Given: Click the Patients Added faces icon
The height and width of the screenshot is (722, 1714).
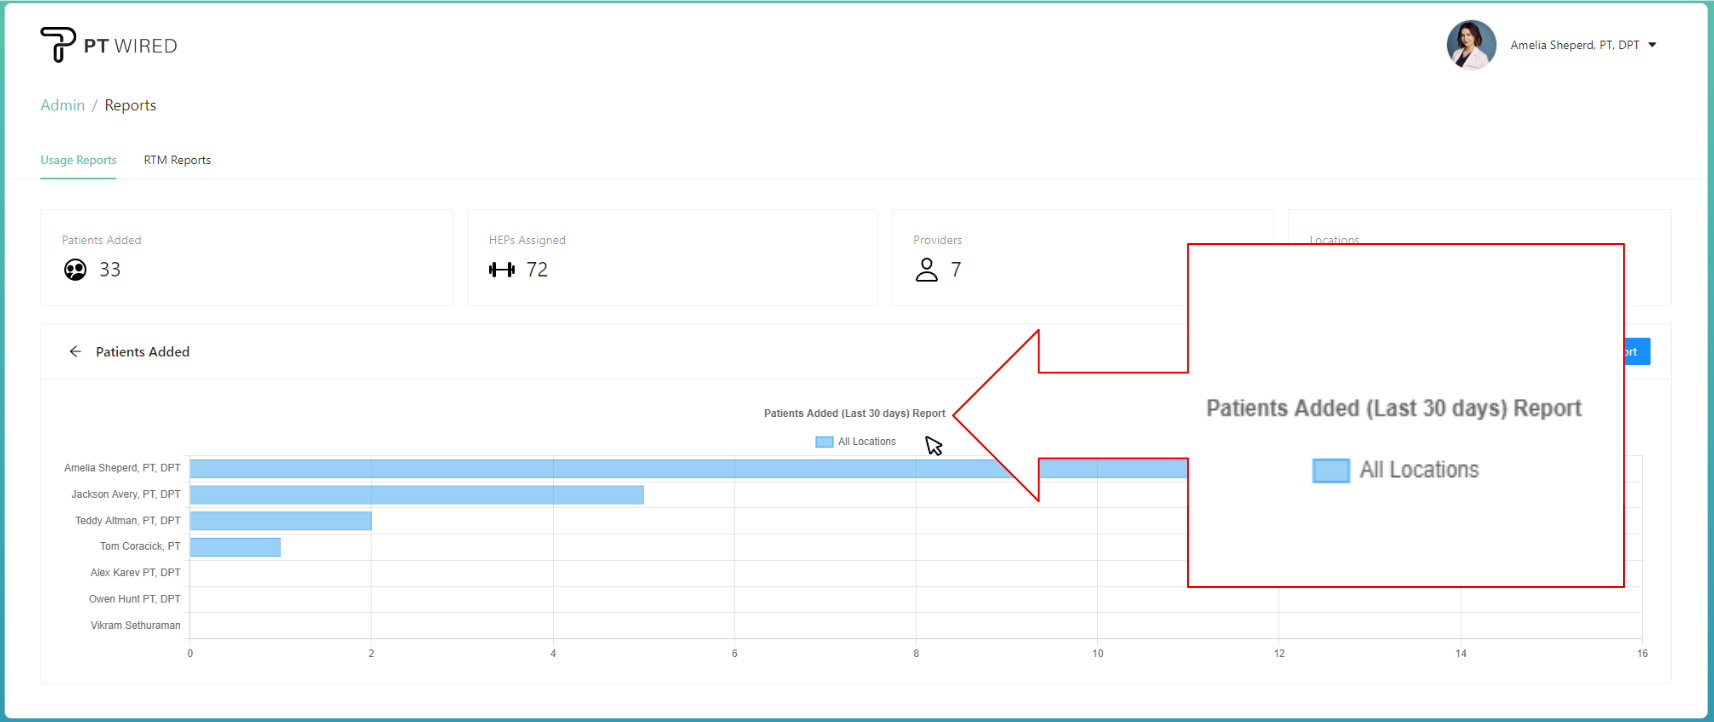Looking at the screenshot, I should [x=75, y=270].
